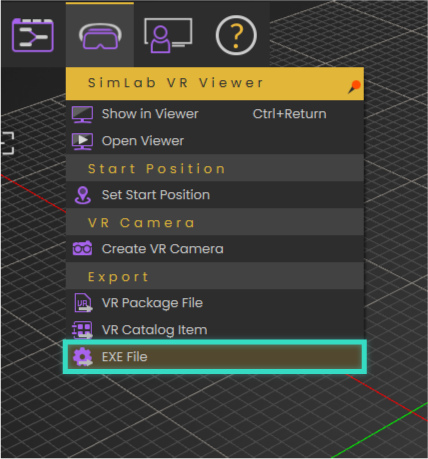The width and height of the screenshot is (428, 459).
Task: Open the Help question mark icon
Action: coord(236,35)
